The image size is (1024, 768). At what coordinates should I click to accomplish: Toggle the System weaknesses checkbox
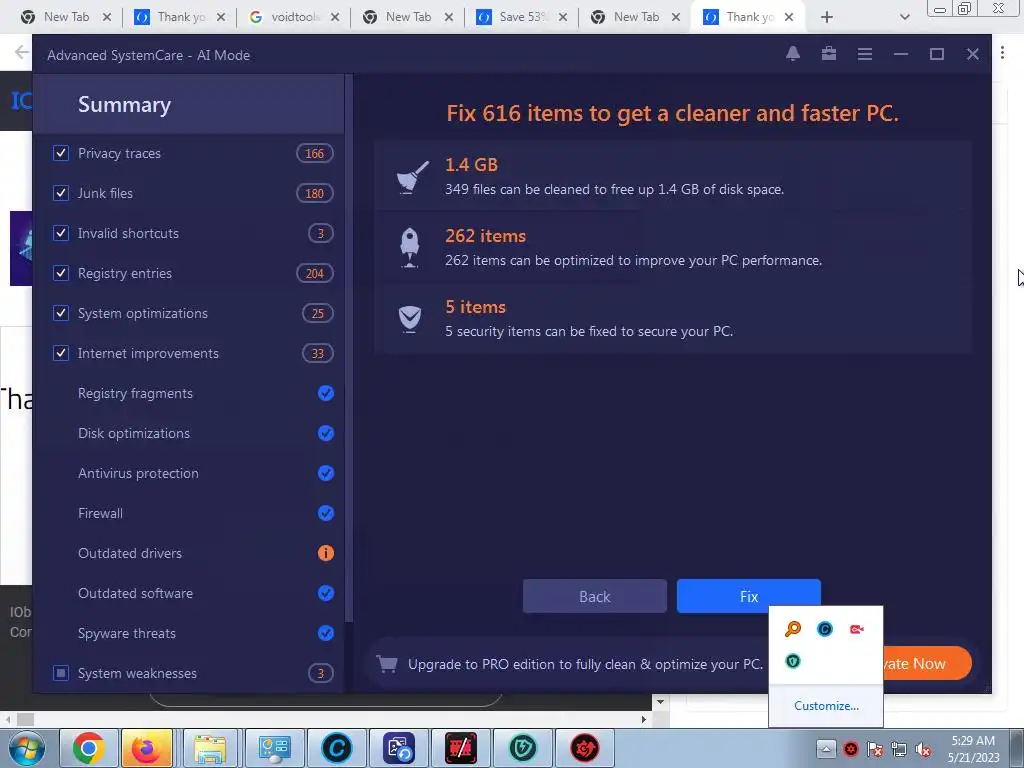point(61,673)
